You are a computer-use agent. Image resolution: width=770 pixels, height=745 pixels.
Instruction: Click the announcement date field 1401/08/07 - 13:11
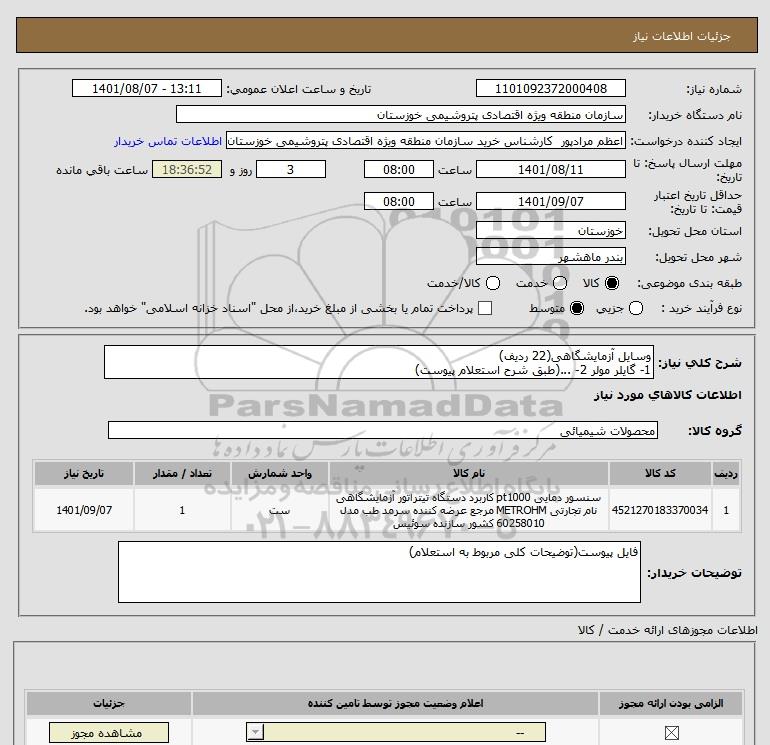(147, 88)
